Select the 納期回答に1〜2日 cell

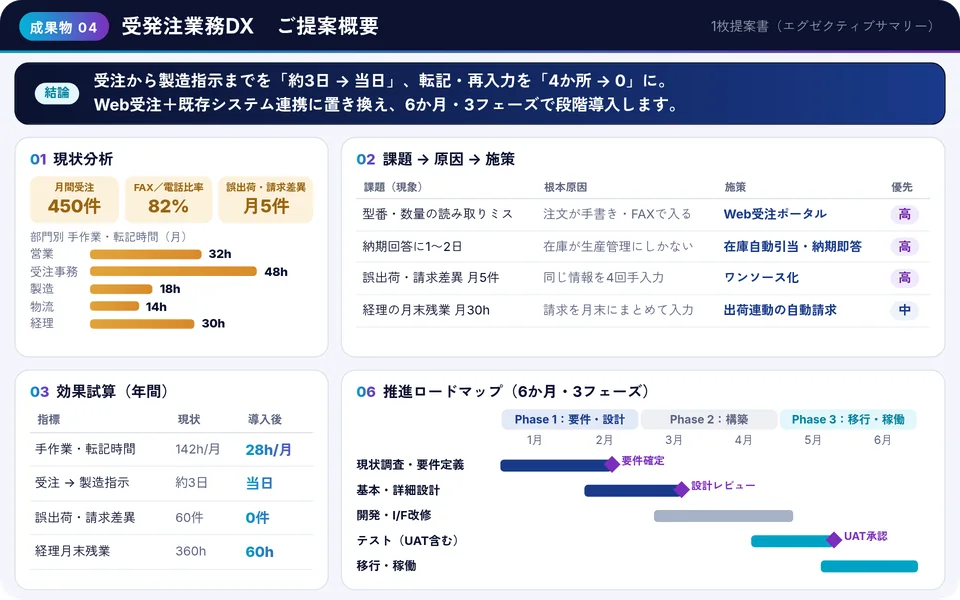(412, 247)
